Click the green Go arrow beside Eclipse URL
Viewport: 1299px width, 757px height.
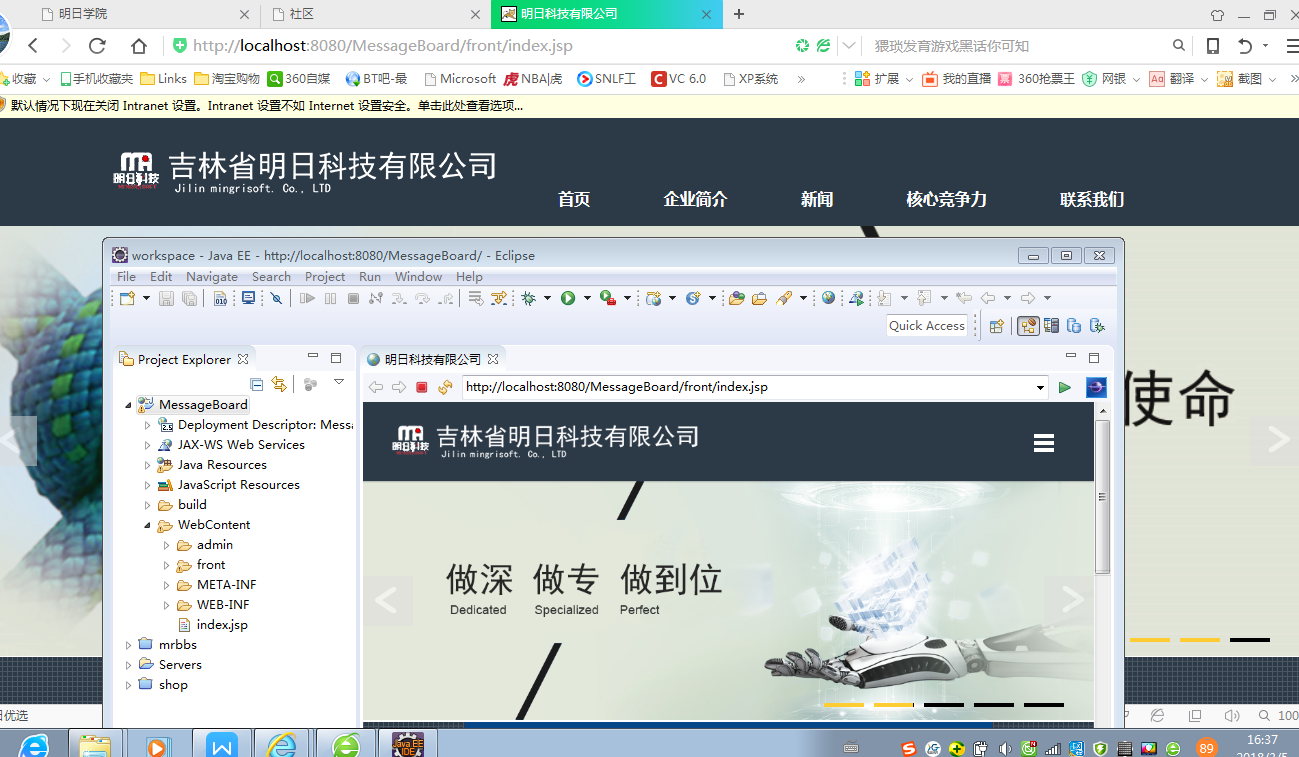tap(1065, 387)
